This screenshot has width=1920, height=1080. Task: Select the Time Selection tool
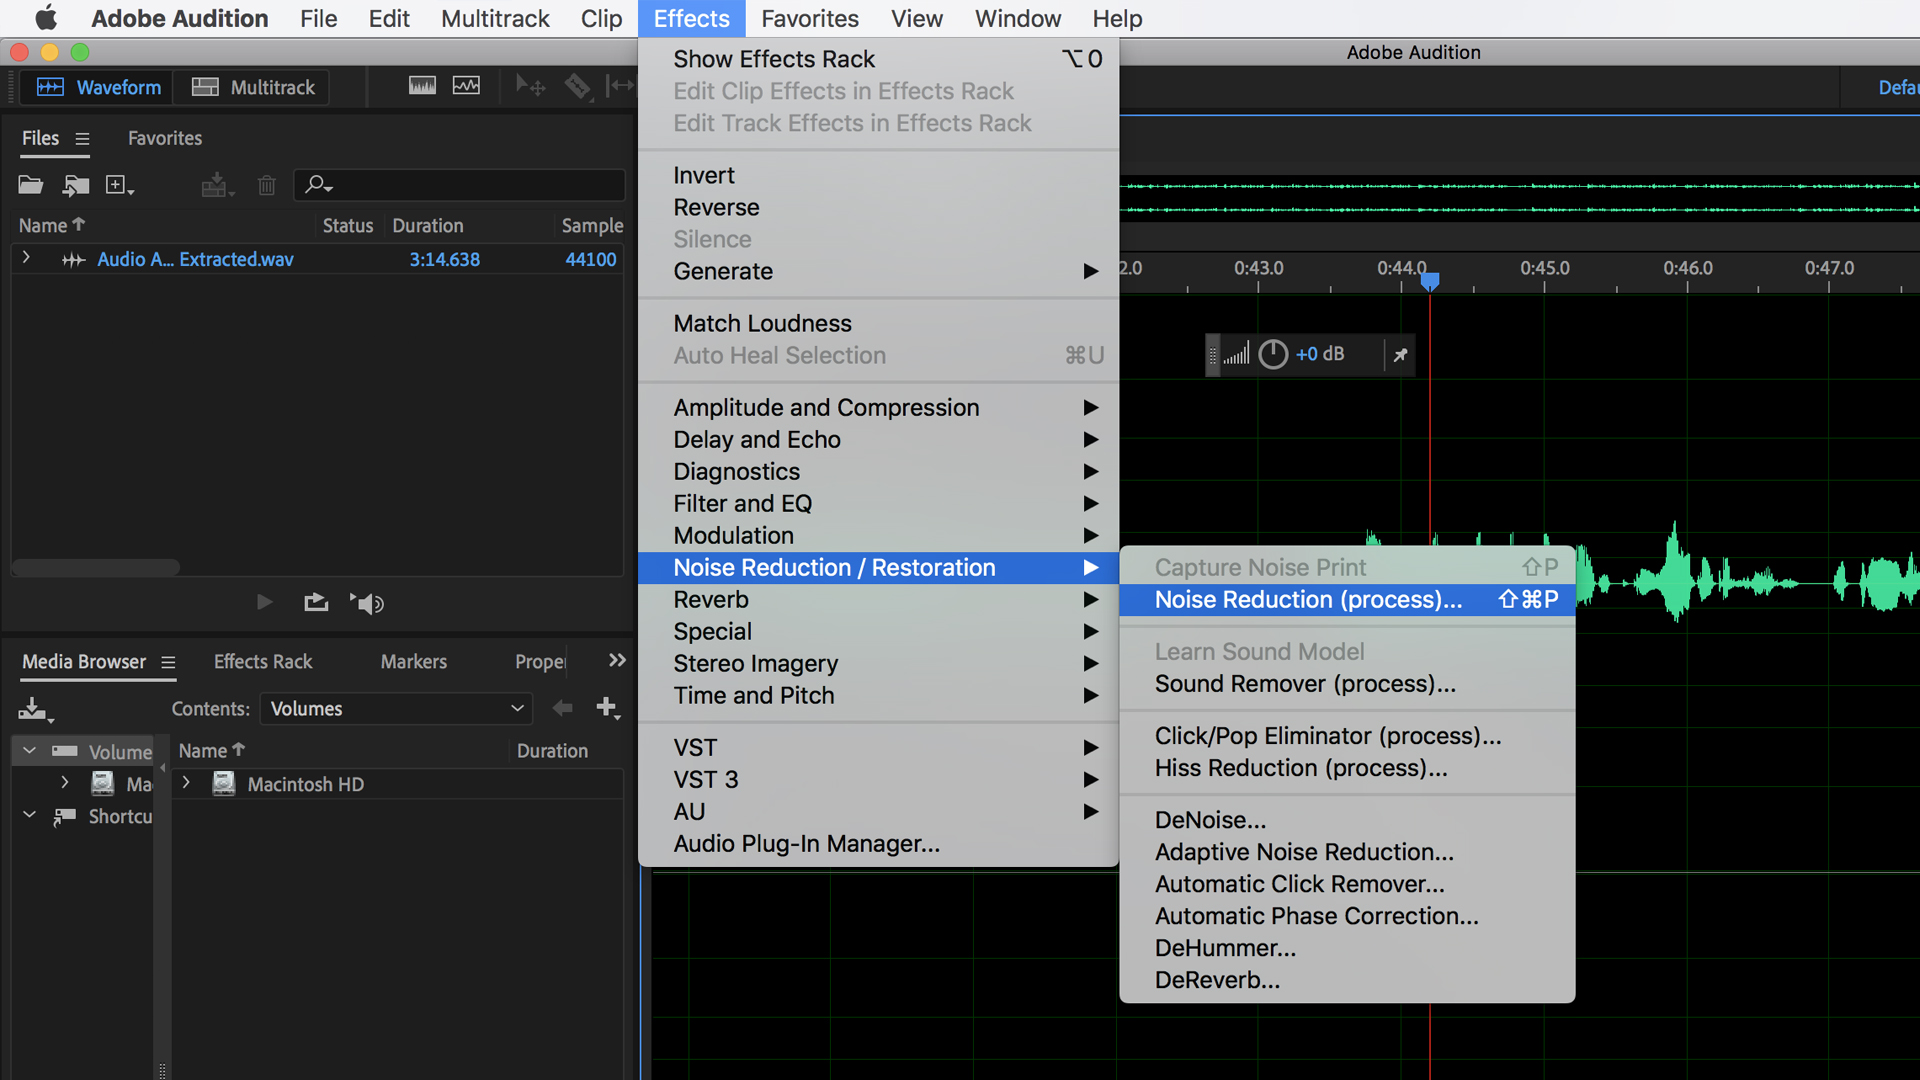tap(620, 86)
